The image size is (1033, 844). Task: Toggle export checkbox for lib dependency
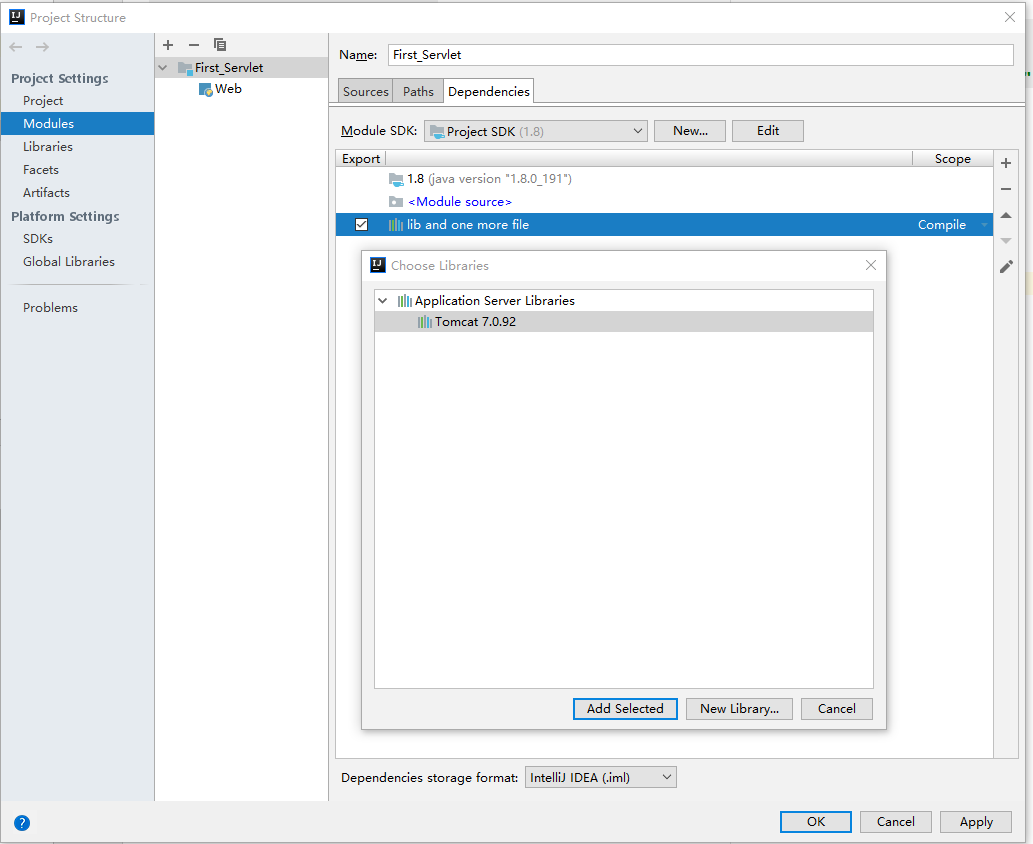[x=362, y=225]
